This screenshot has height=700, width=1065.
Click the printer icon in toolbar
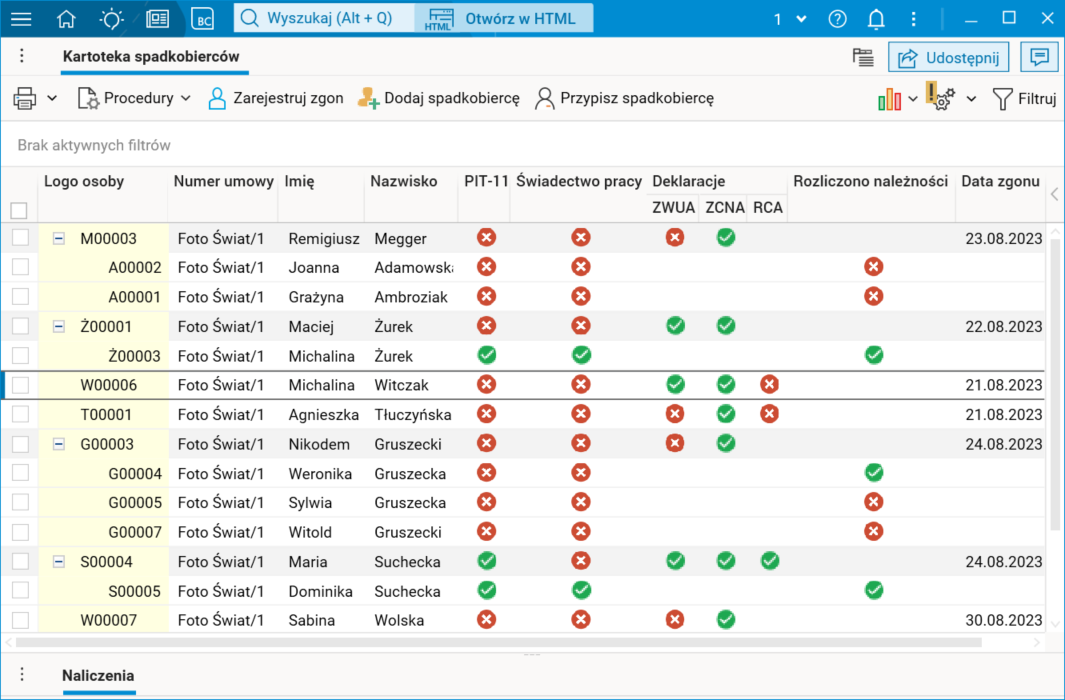coord(25,98)
